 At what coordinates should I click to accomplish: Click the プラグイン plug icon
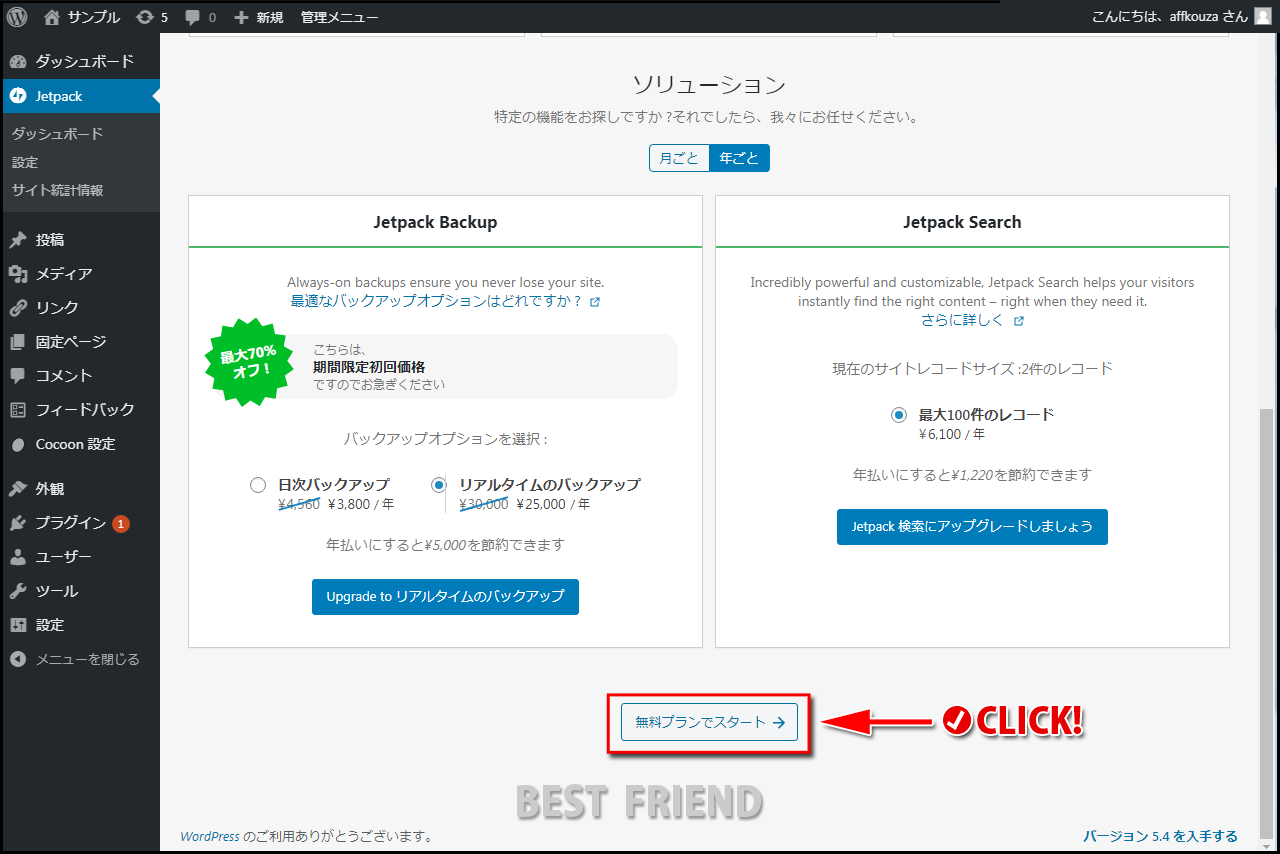click(18, 523)
